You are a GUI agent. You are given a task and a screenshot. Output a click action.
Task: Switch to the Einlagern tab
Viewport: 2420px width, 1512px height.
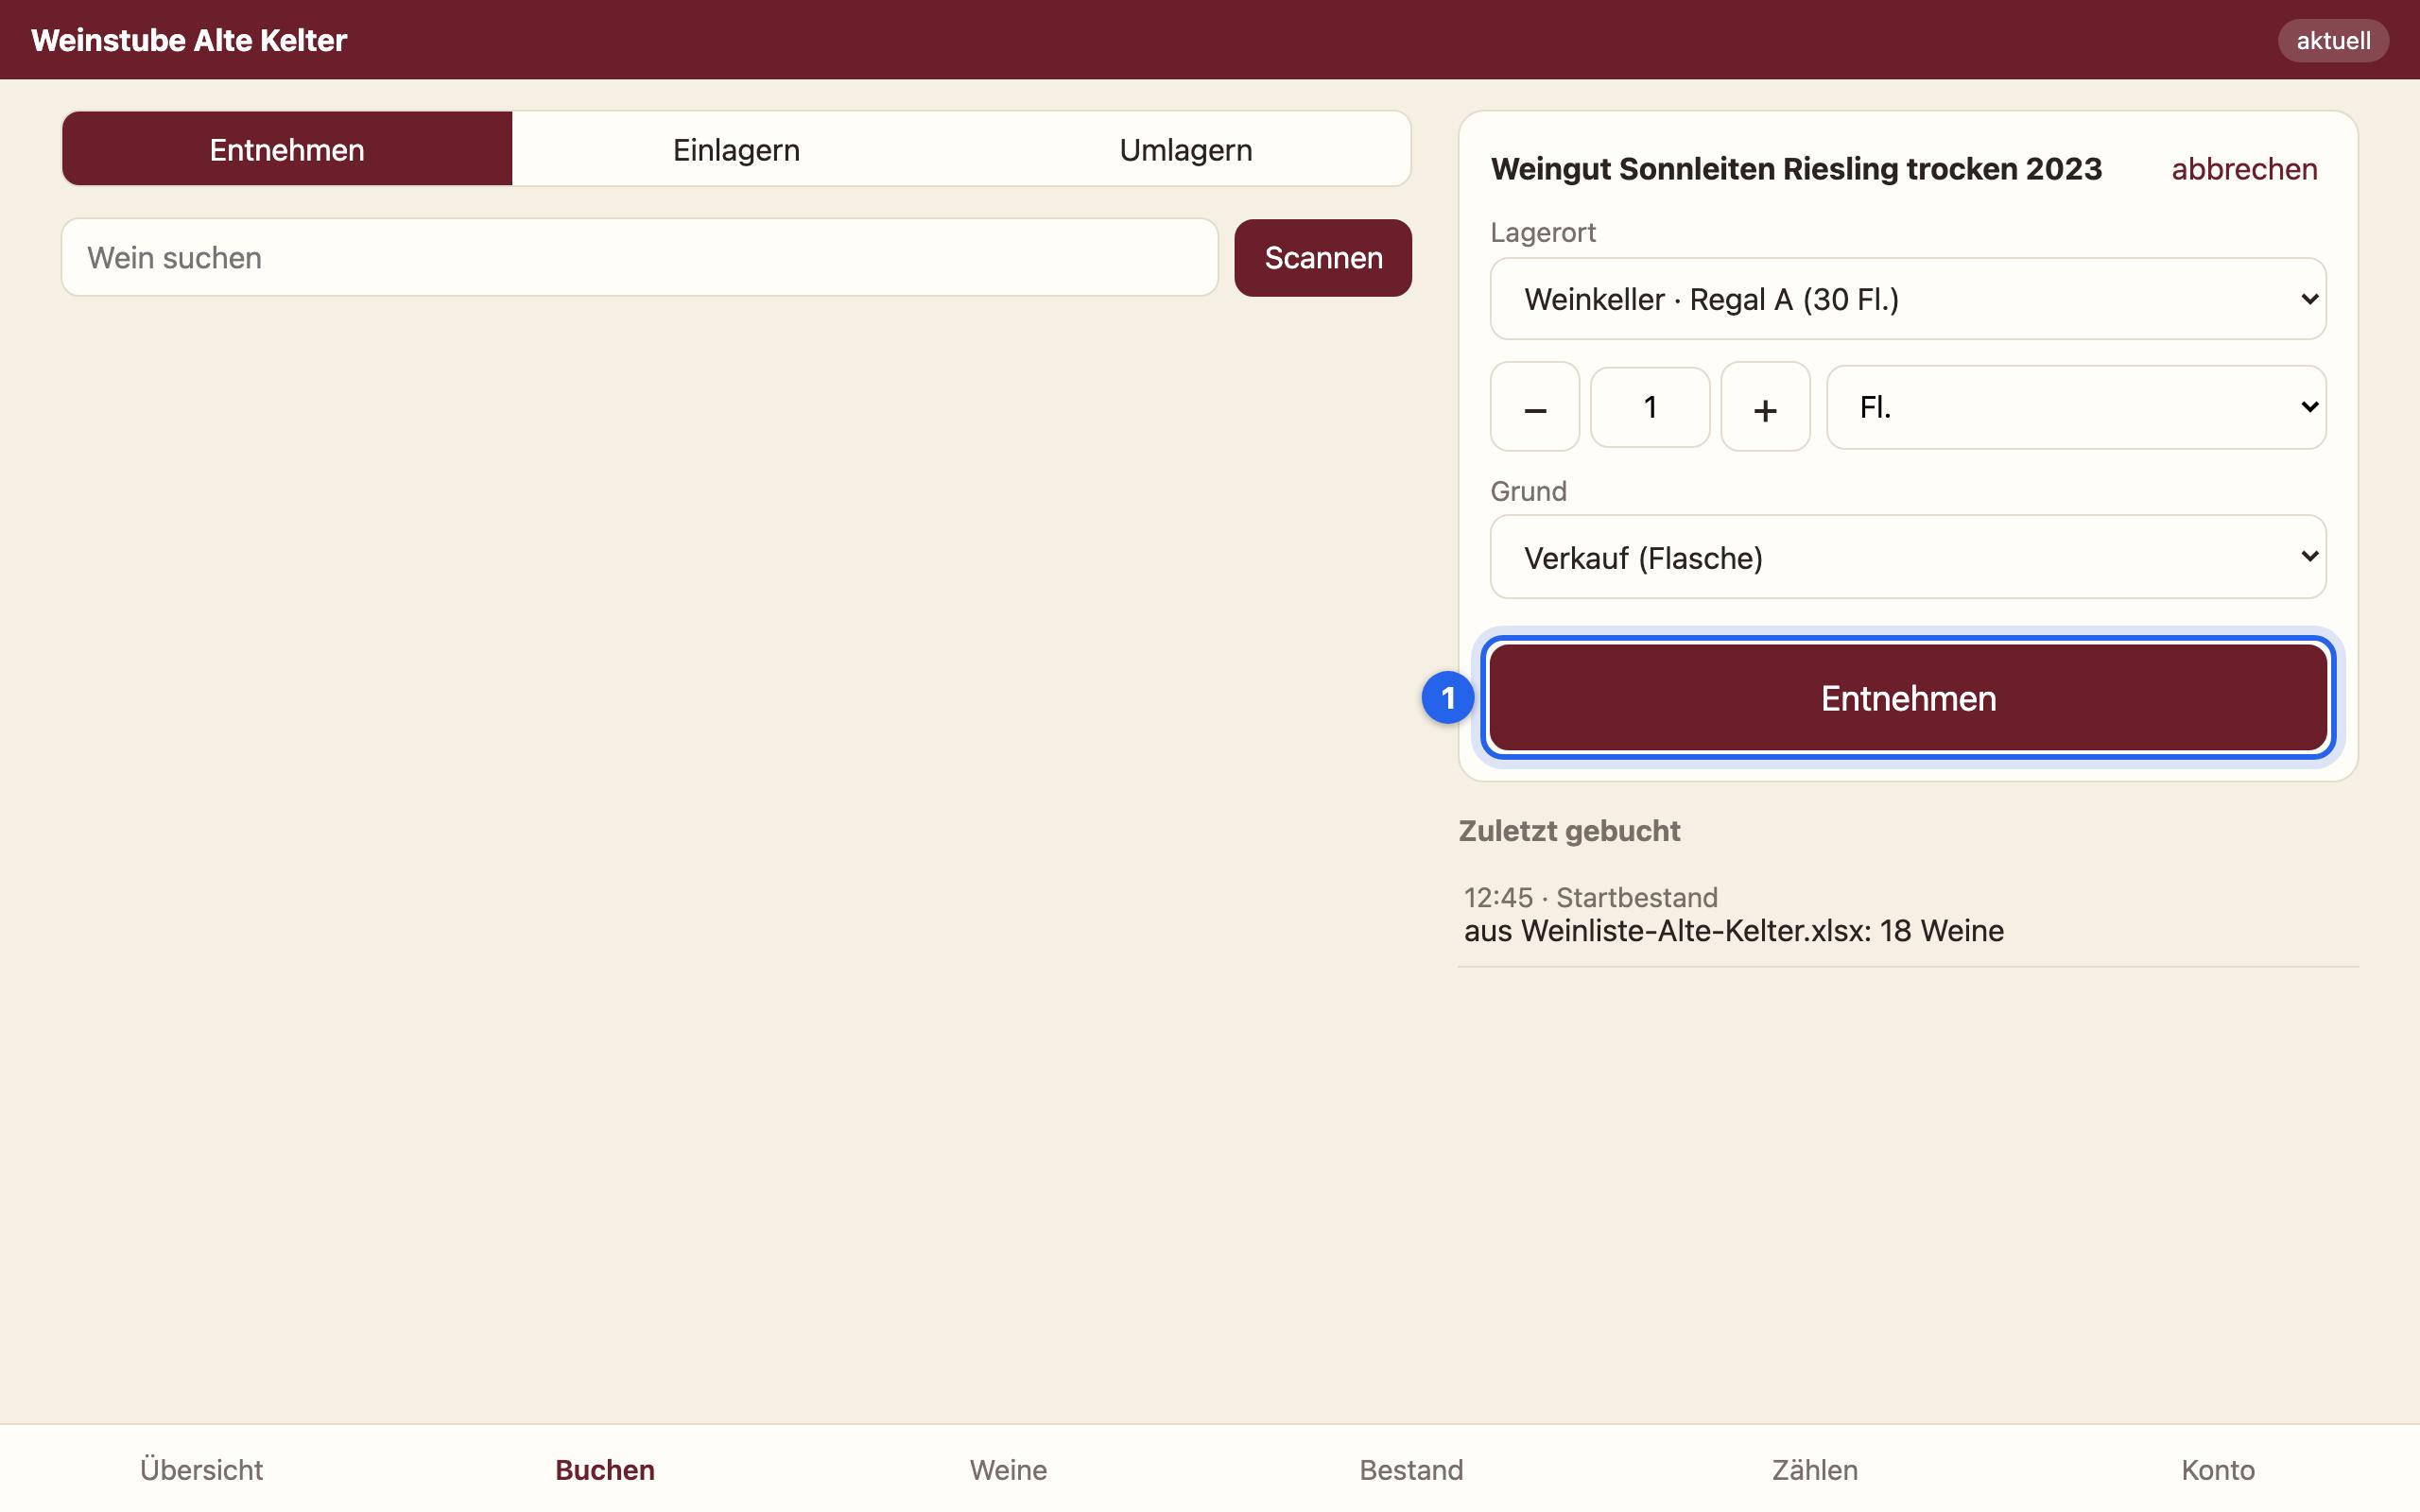[x=736, y=149]
